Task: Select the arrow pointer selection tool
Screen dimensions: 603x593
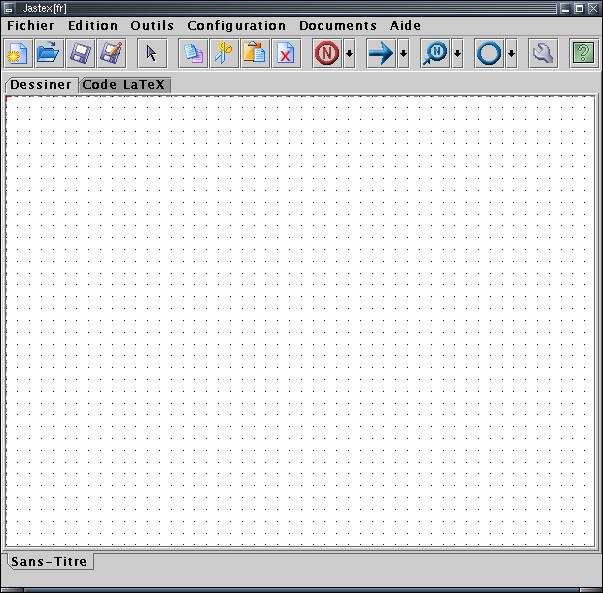Action: (x=152, y=54)
